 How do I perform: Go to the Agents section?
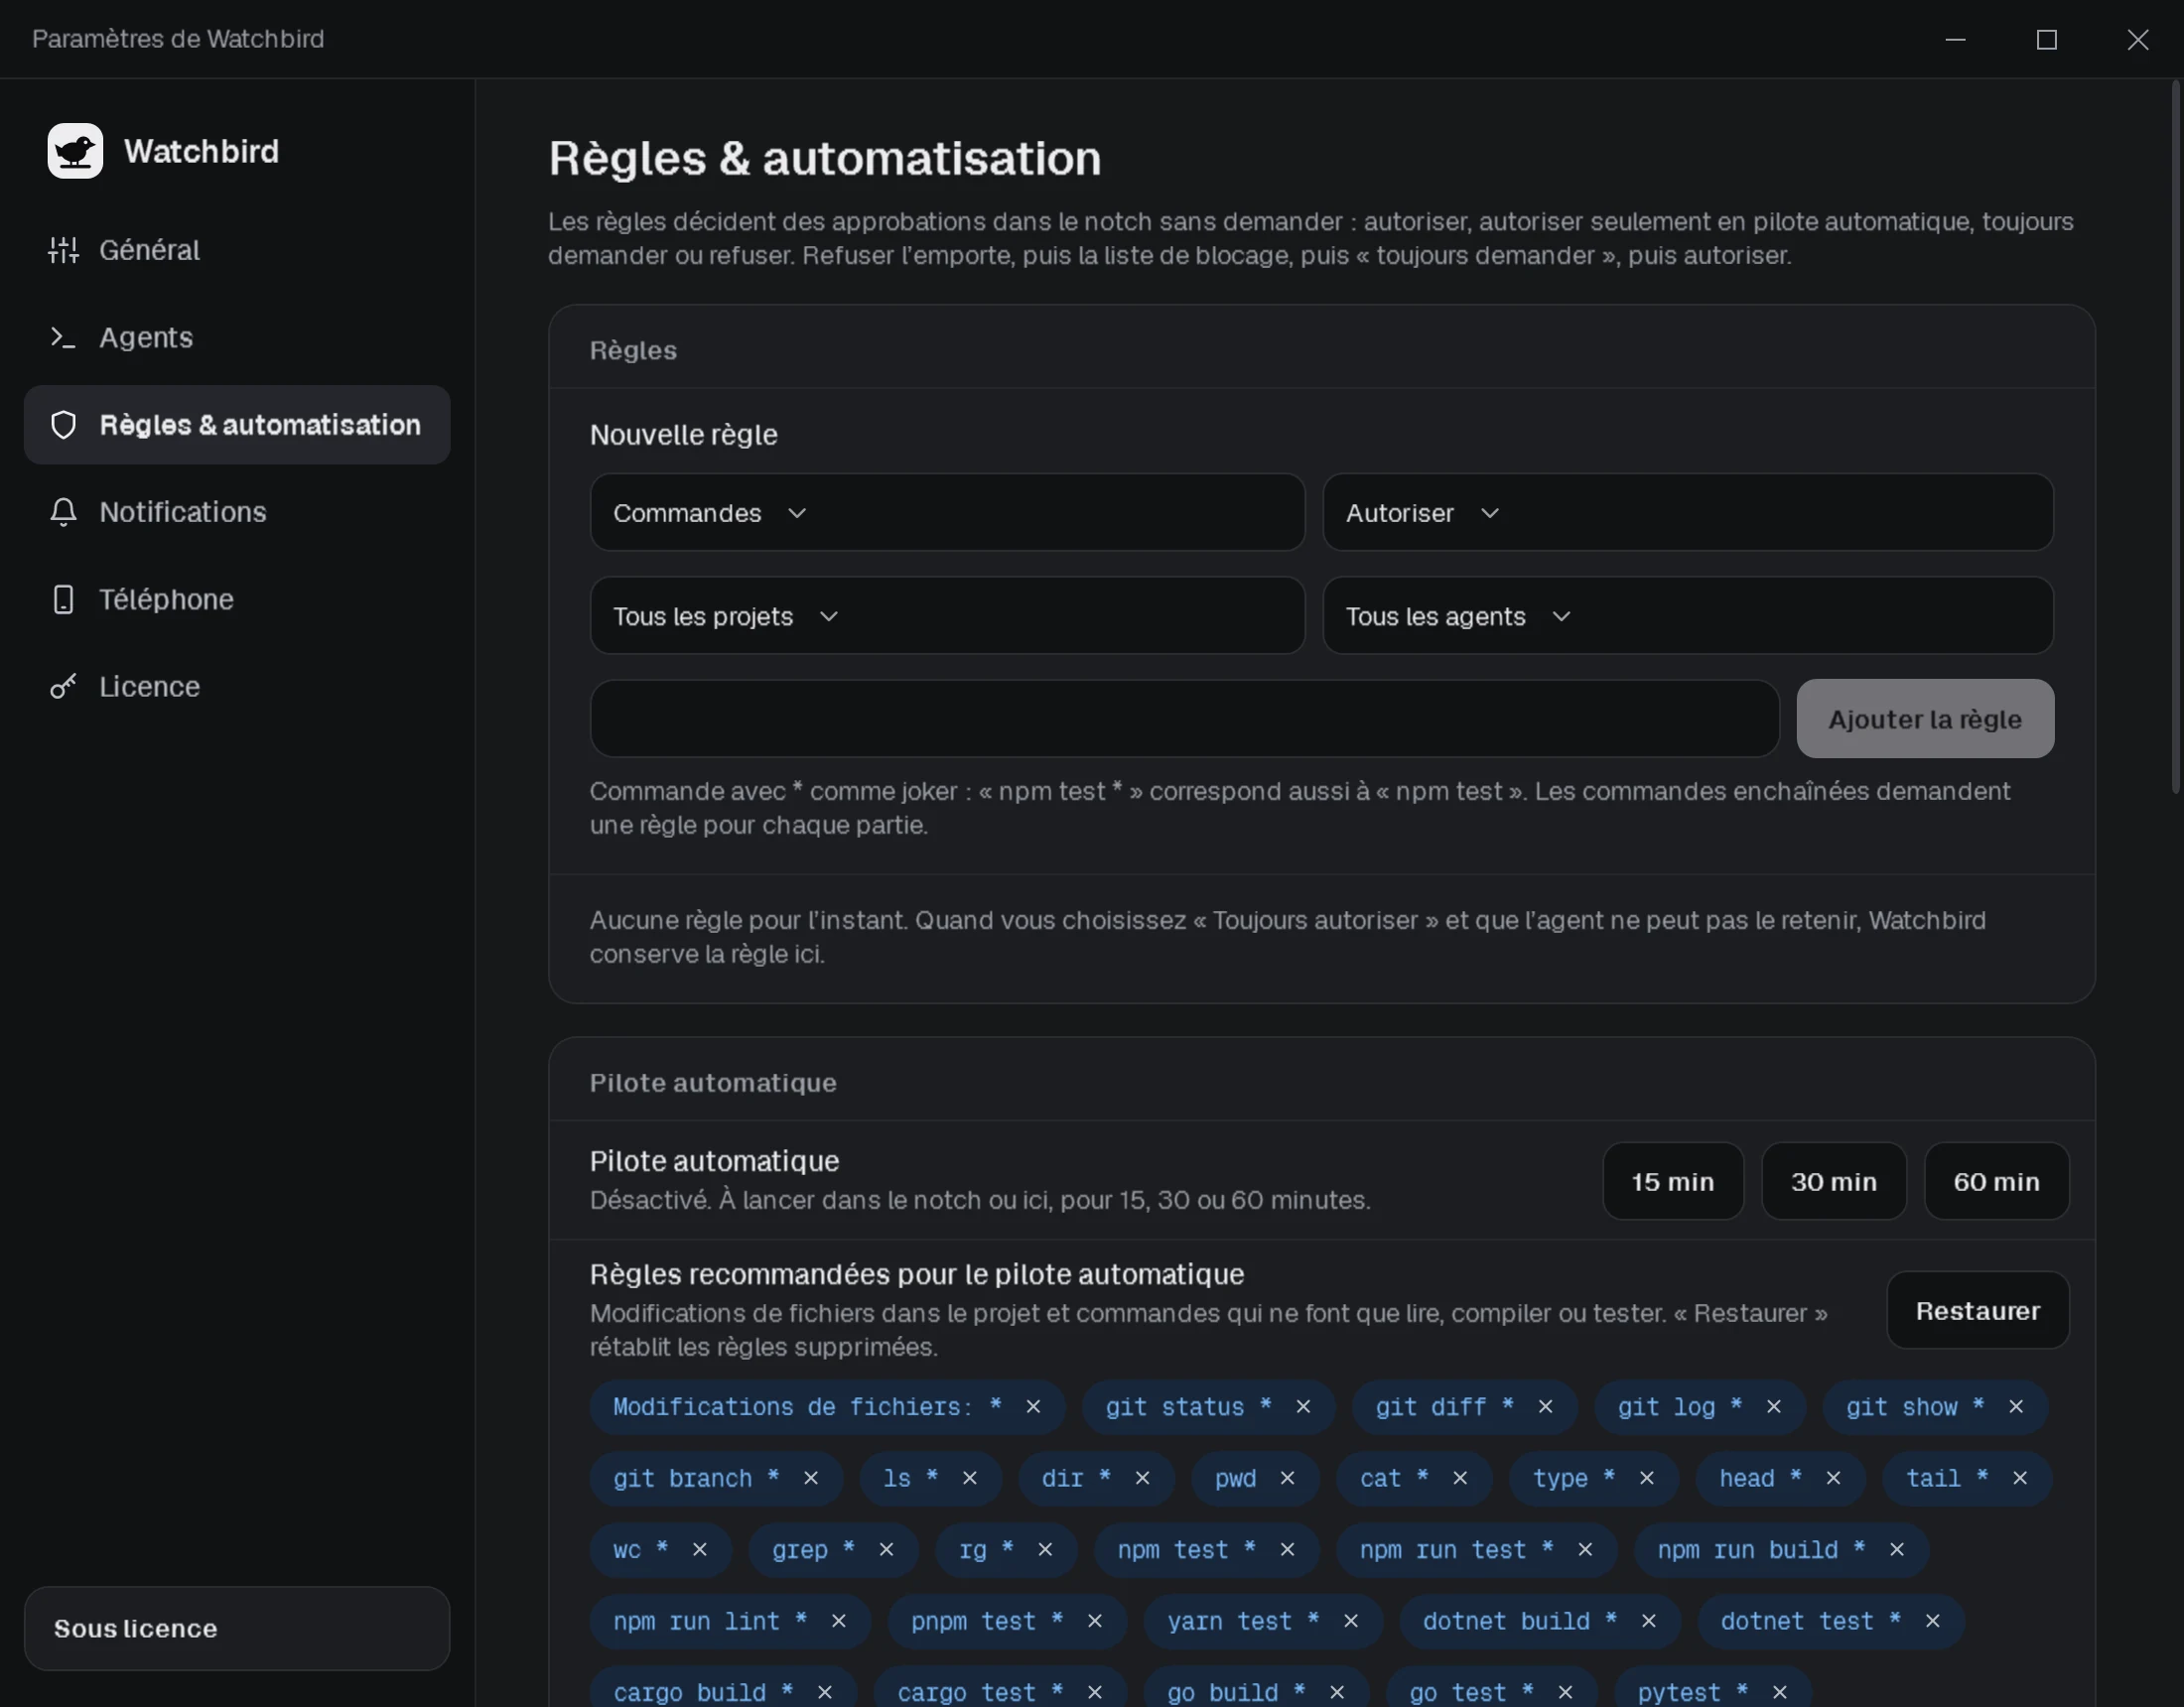pos(237,338)
